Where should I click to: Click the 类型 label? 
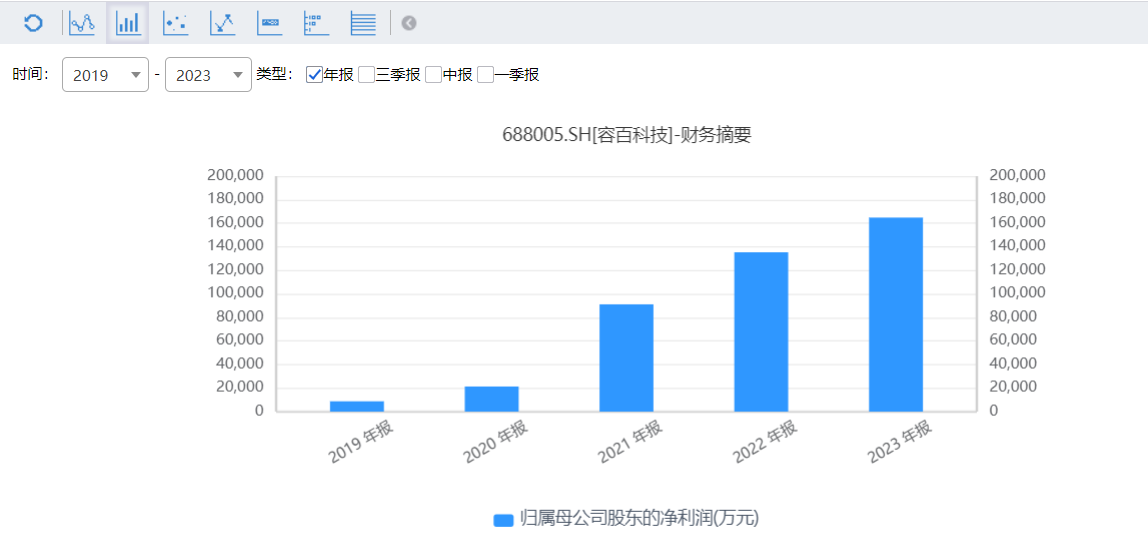point(275,75)
